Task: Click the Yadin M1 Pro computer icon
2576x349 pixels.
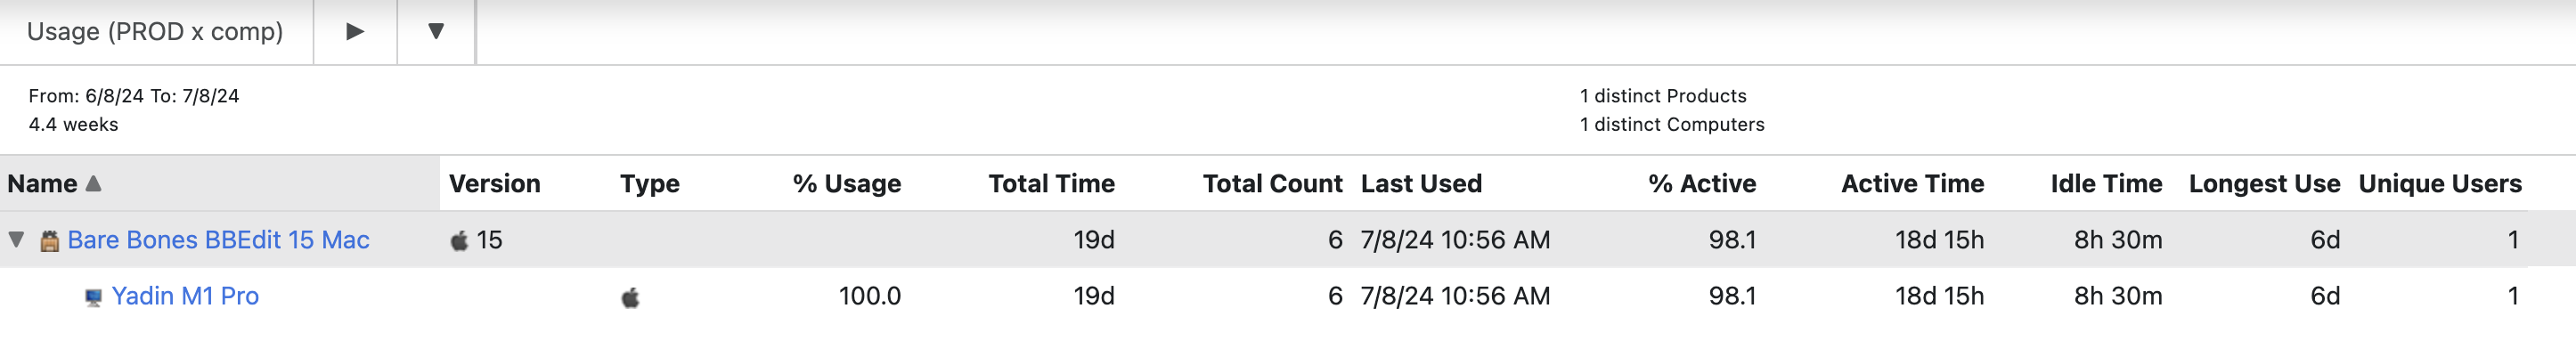Action: coord(93,298)
